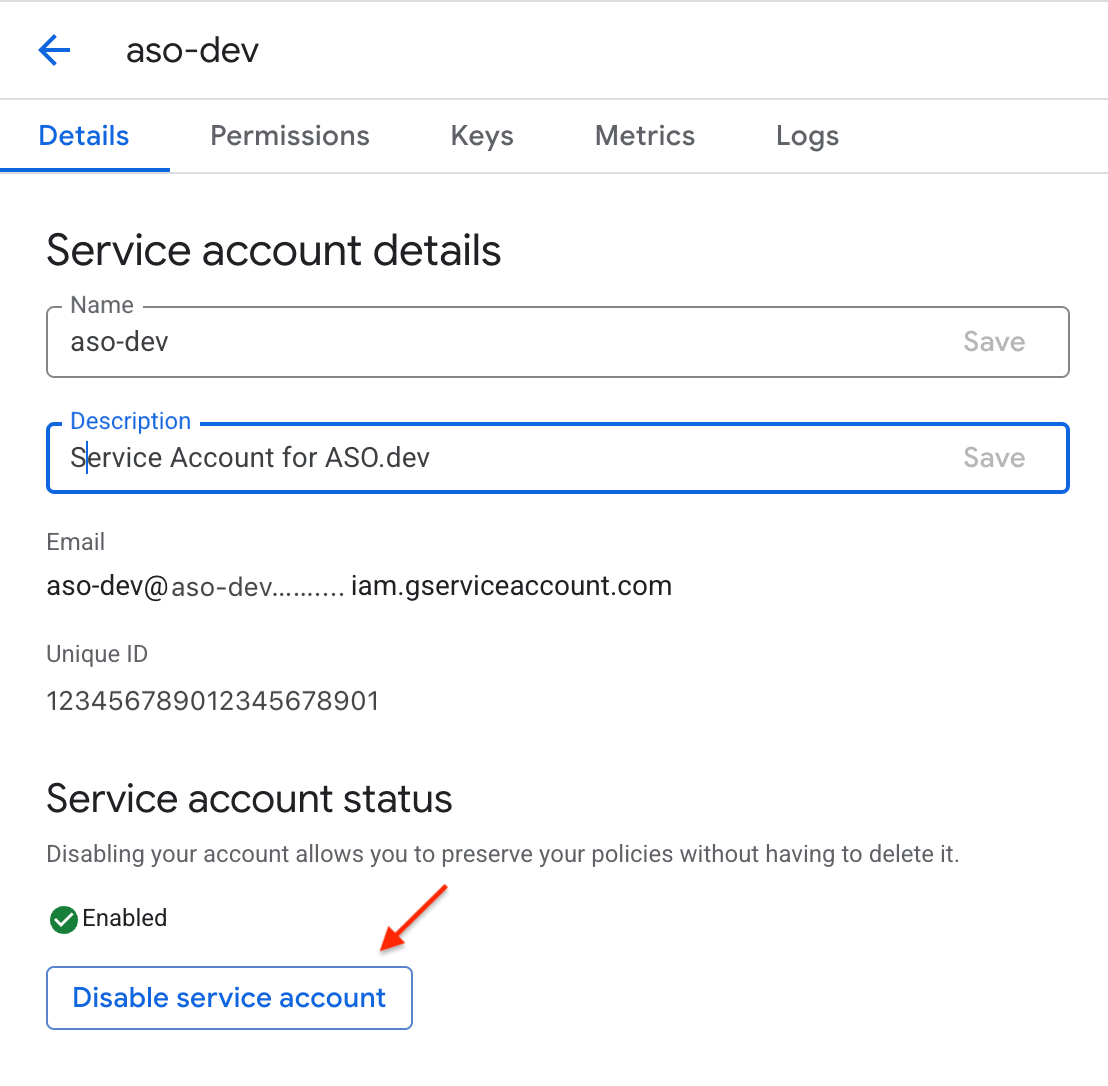The width and height of the screenshot is (1108, 1086).
Task: Click inside the Name input field
Action: 400,341
